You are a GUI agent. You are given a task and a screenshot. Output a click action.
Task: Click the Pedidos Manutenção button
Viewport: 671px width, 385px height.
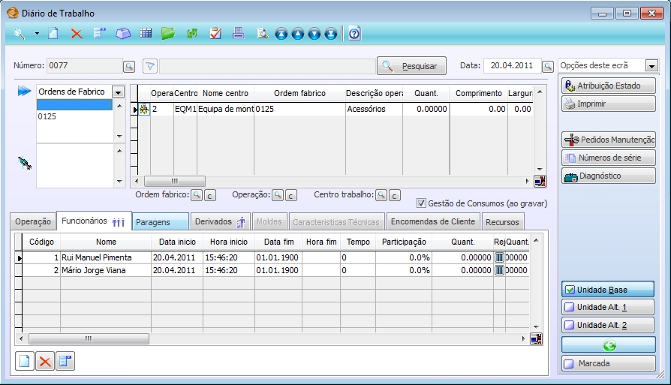608,139
